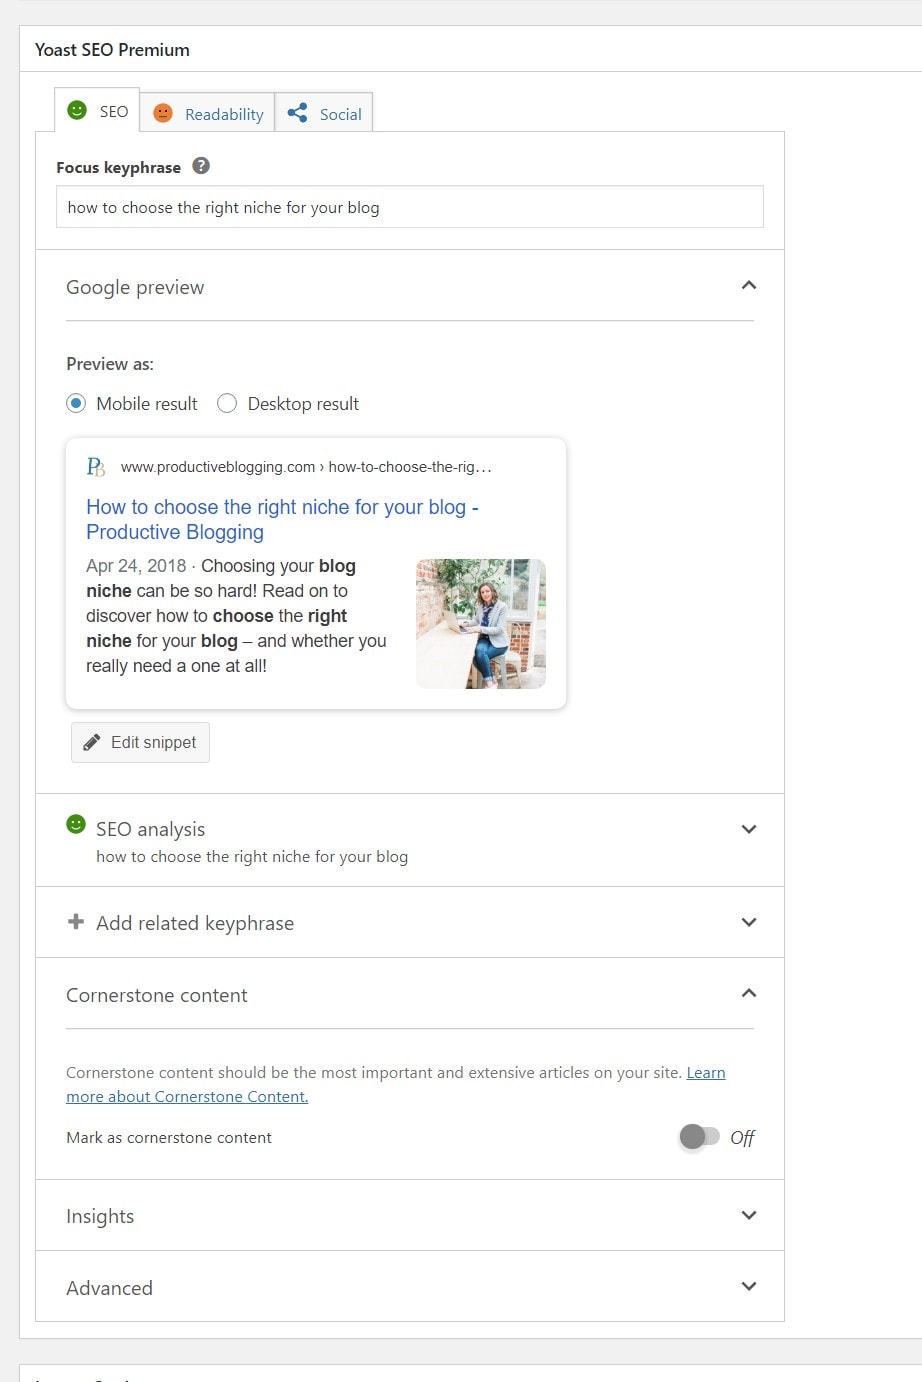Click the Edit snippet button
This screenshot has height=1382, width=922.
tap(140, 742)
